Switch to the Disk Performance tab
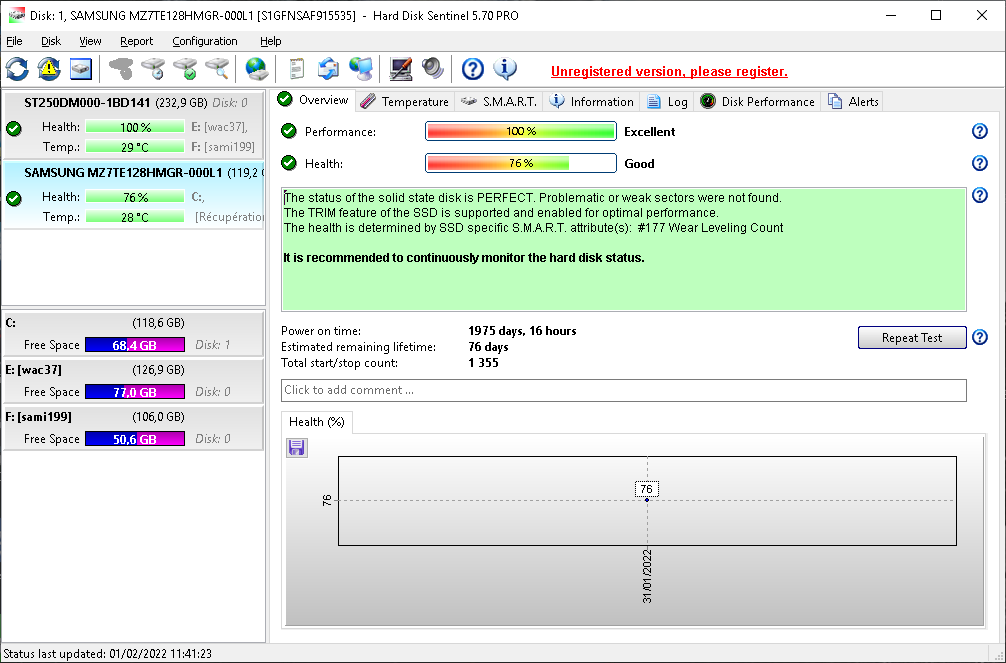 758,101
